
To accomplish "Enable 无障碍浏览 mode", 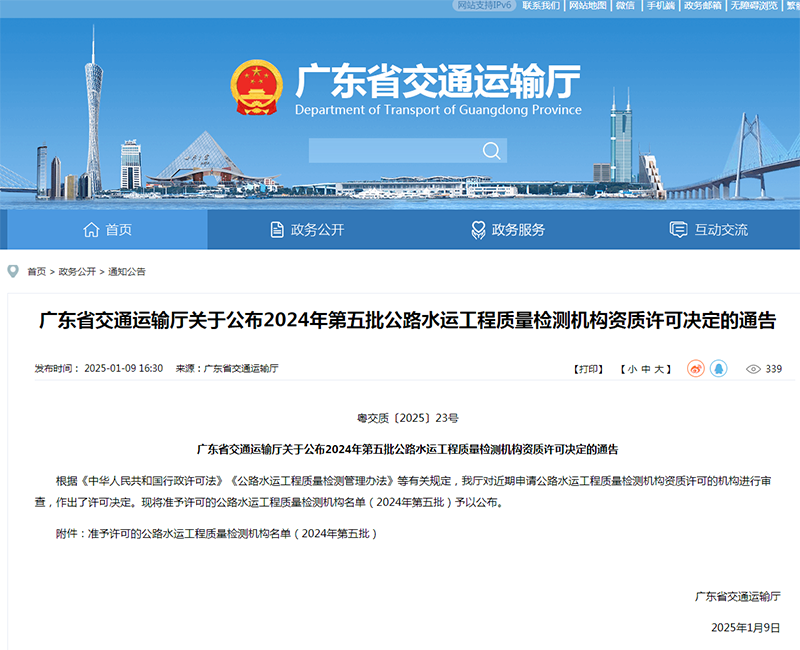I will coord(754,6).
